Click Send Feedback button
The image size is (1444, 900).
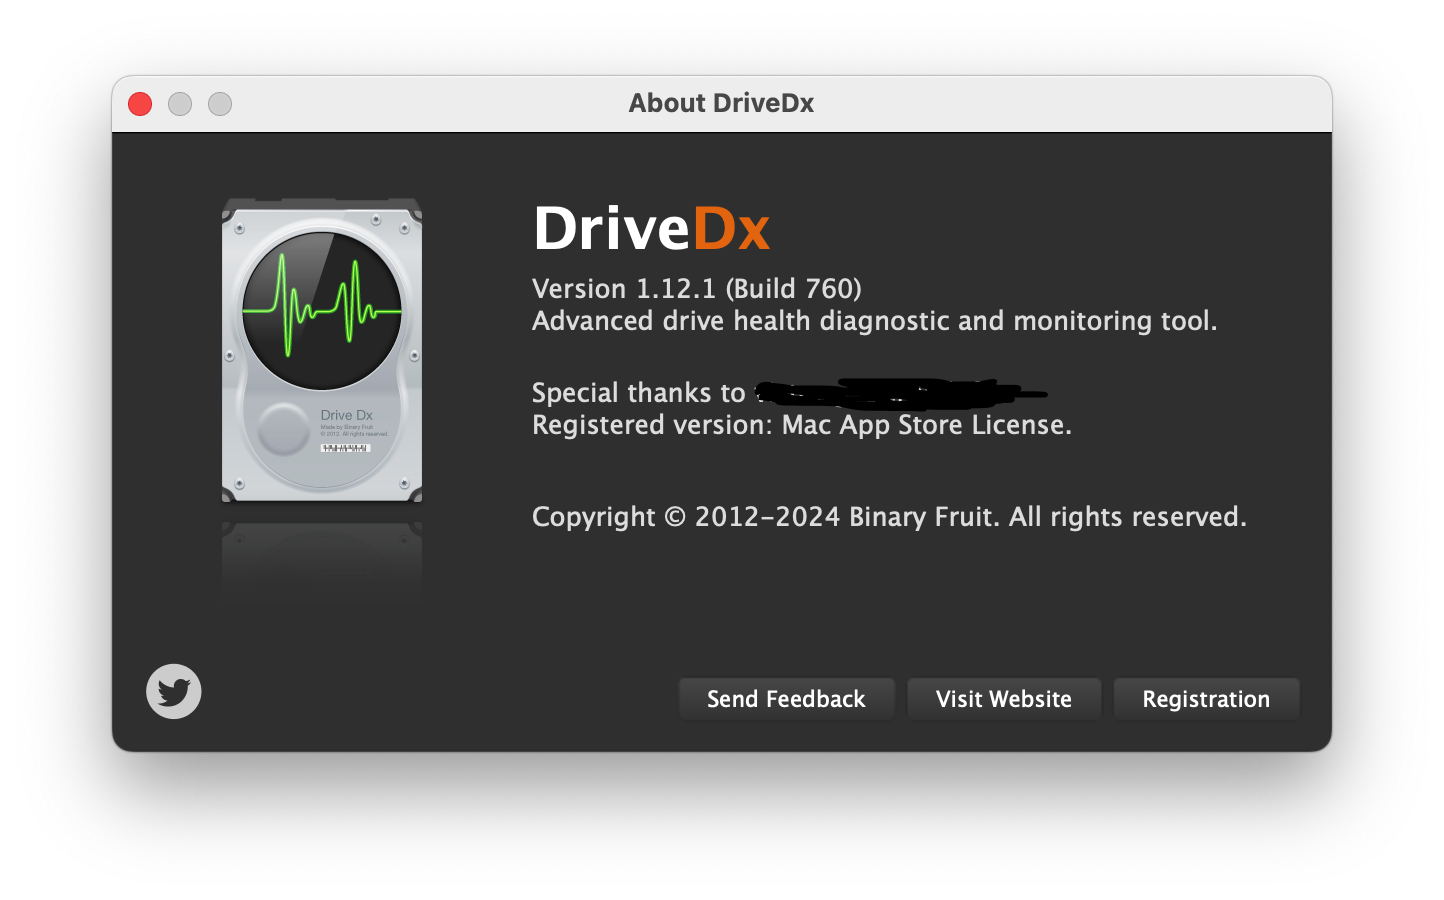[786, 699]
